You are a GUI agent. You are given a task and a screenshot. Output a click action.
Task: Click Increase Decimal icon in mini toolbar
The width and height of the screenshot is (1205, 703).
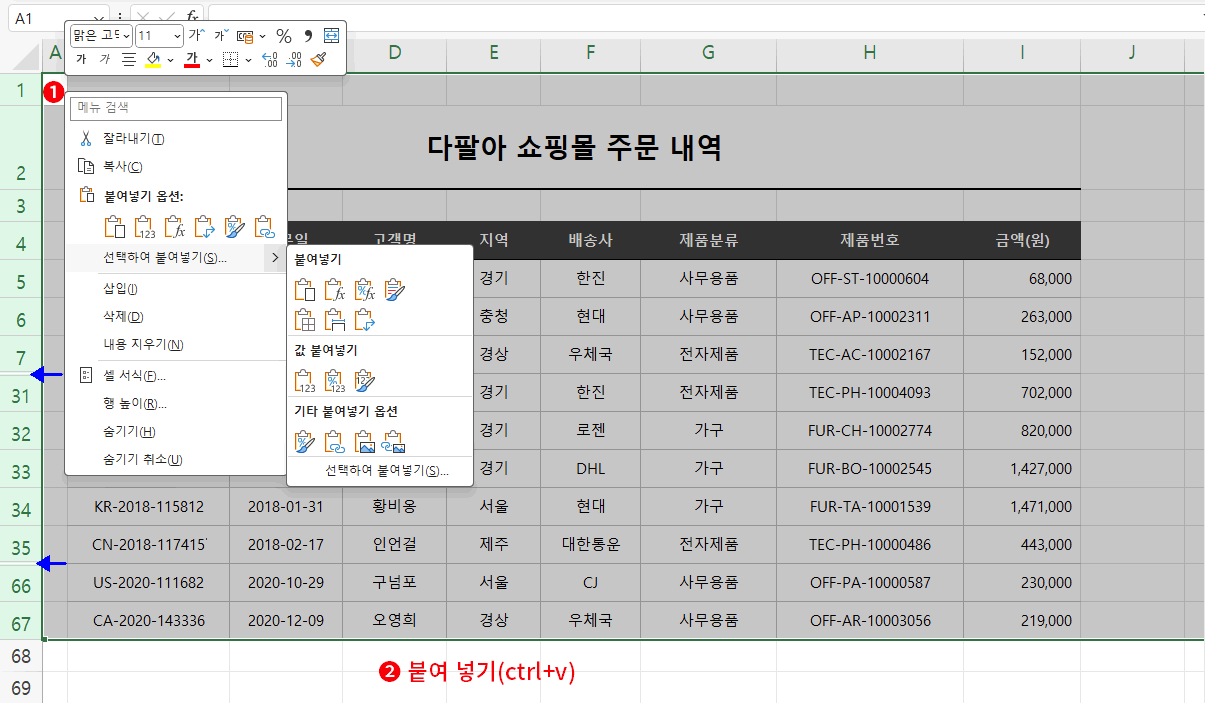(269, 60)
